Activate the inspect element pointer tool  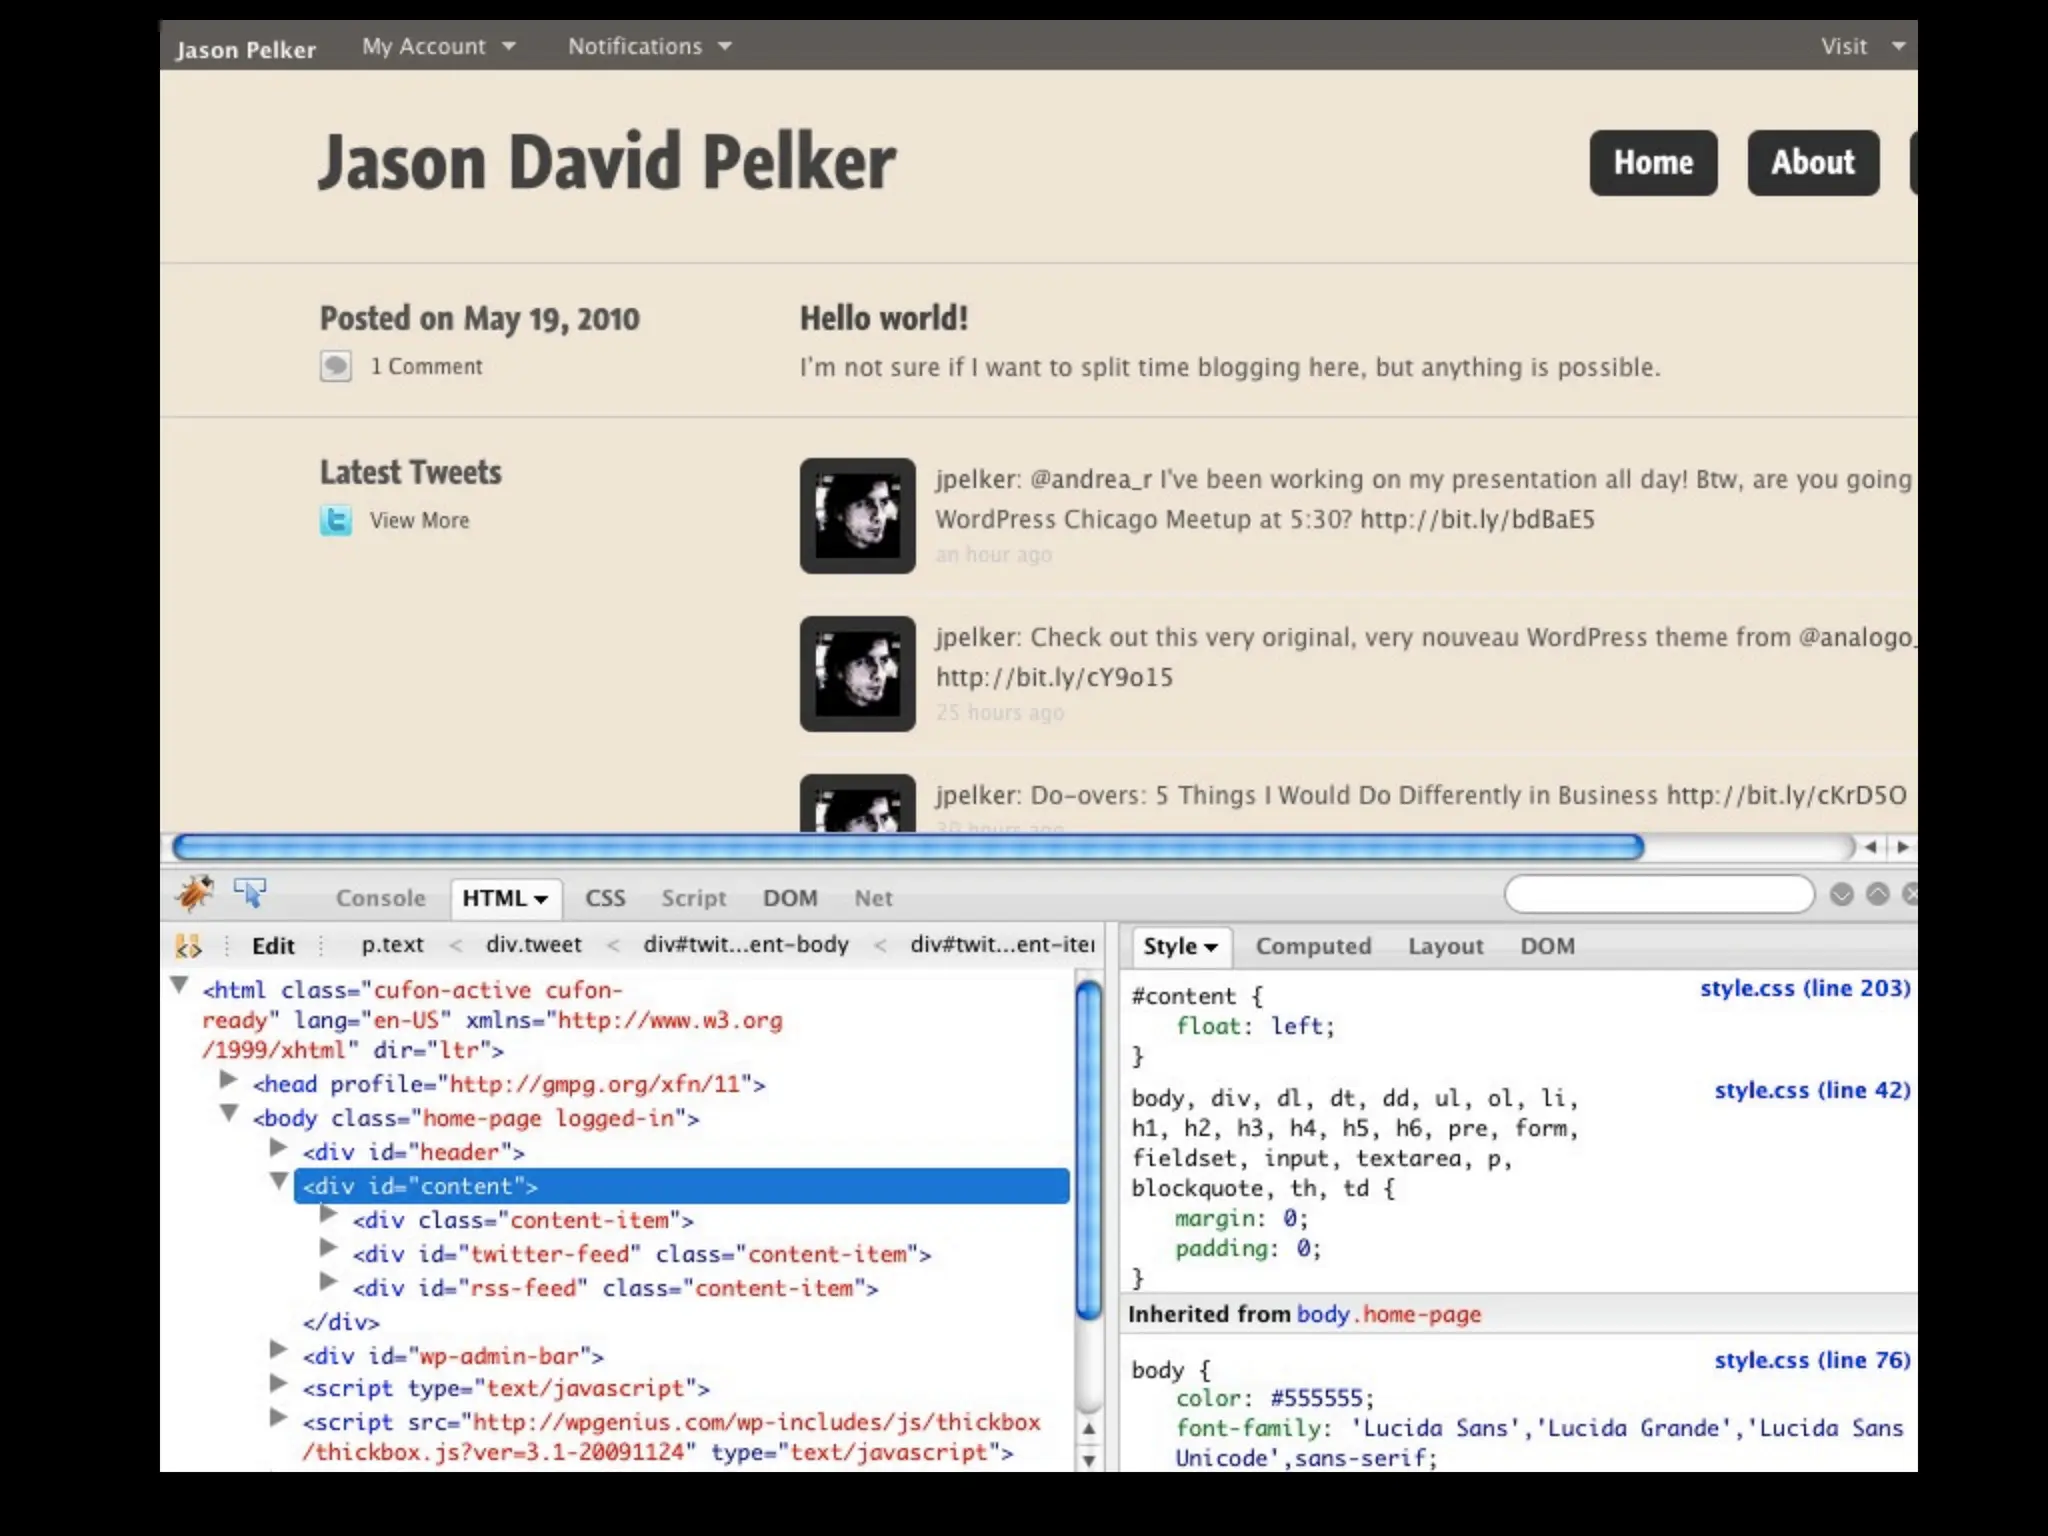coord(250,892)
